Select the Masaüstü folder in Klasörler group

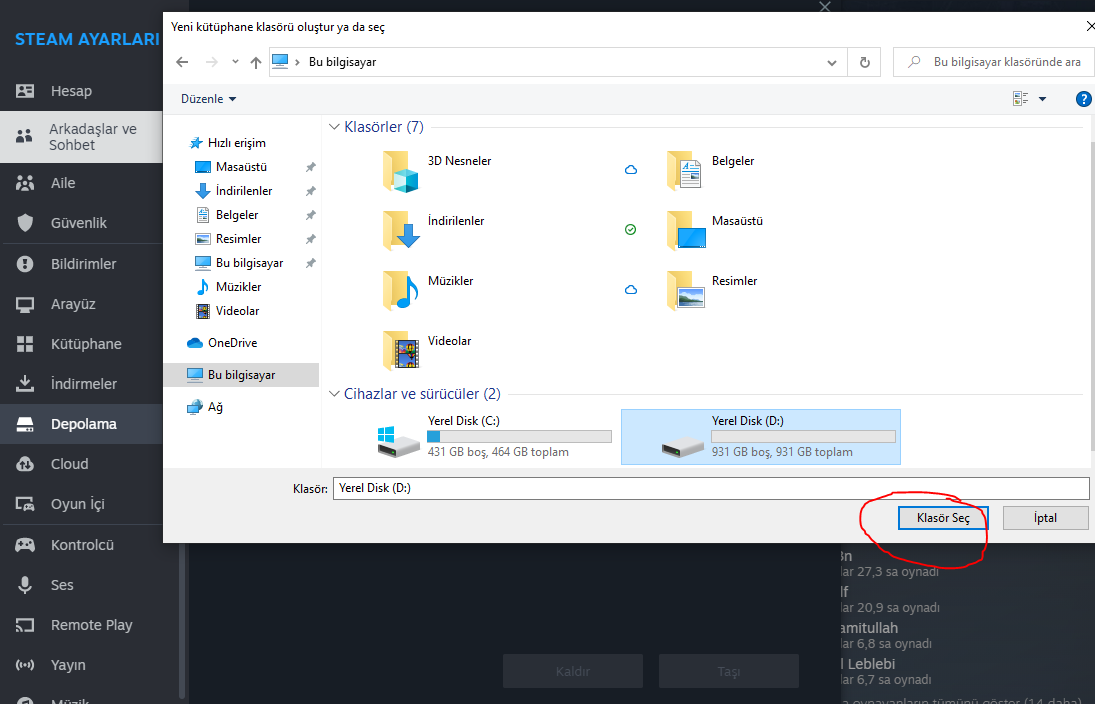[715, 231]
